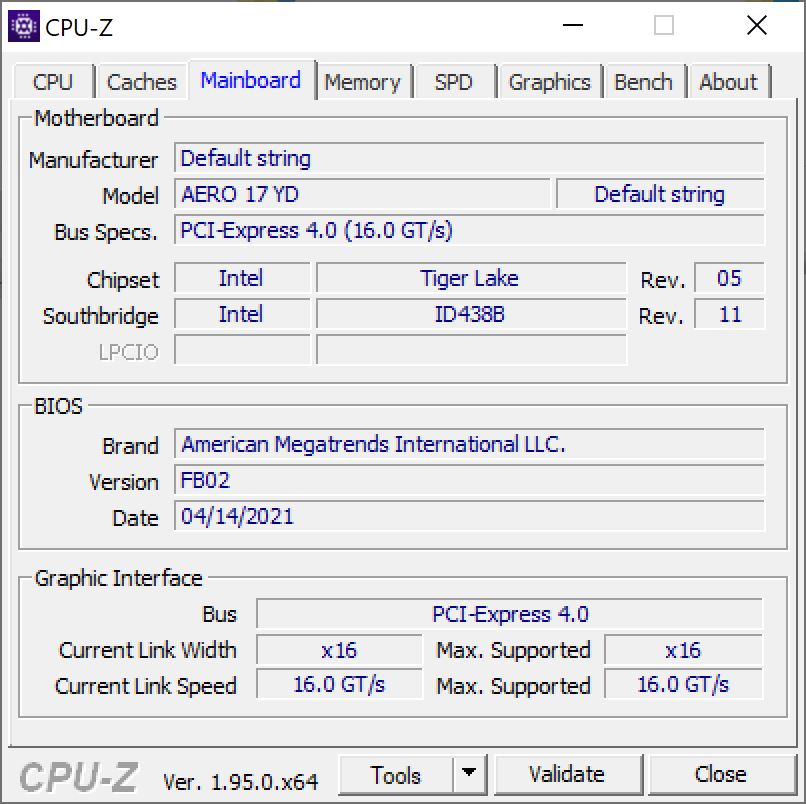Viewport: 806px width, 804px height.
Task: Click the Tools button
Action: point(396,775)
